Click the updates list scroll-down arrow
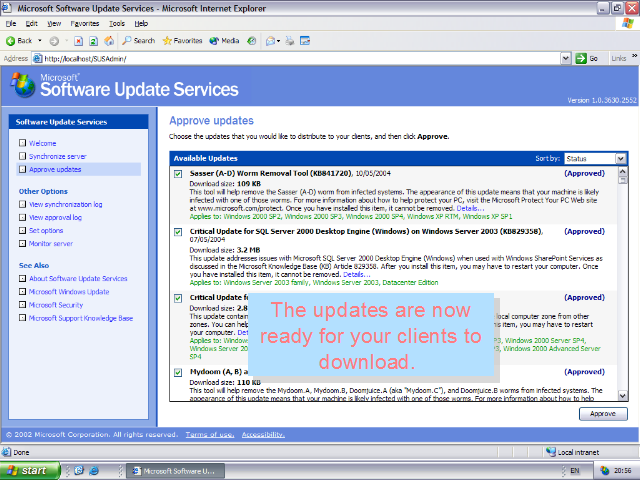The image size is (640, 480). point(622,395)
